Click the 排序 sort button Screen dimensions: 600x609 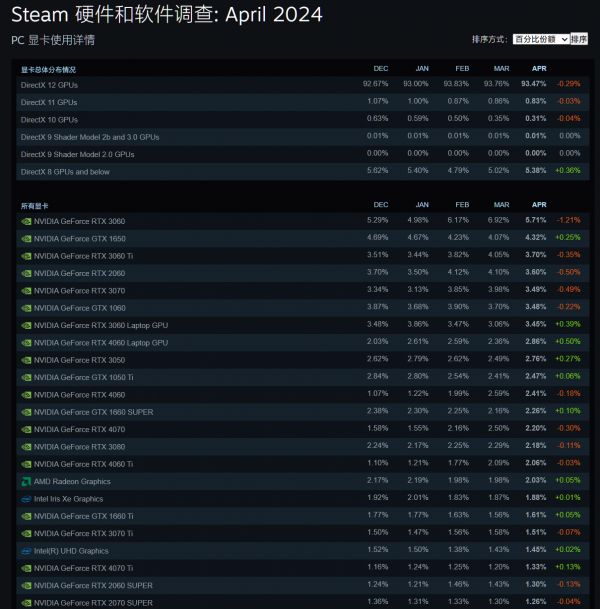[579, 39]
